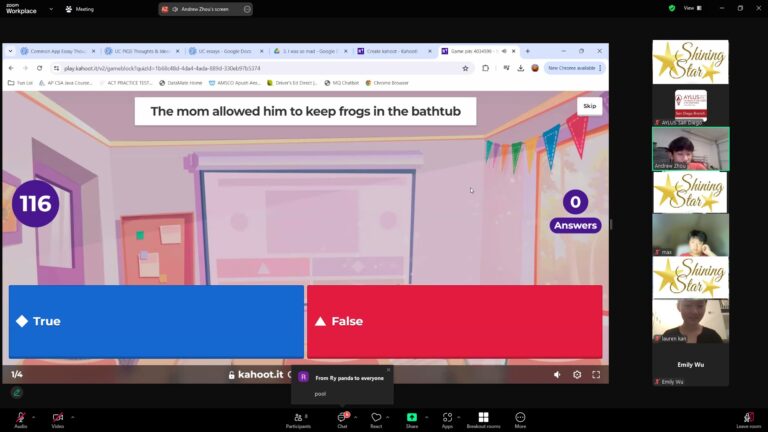Viewport: 768px width, 432px height.
Task: Switch to the 'I was so mad' tab
Action: click(311, 51)
